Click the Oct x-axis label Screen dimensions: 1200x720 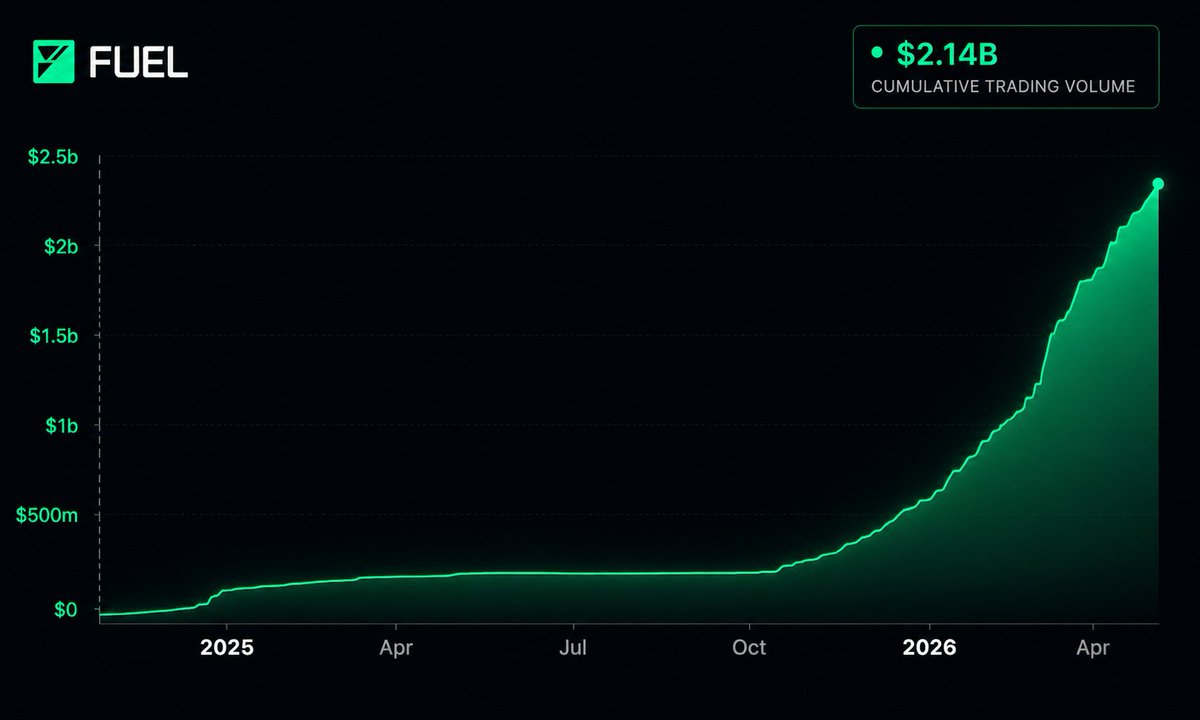(749, 647)
